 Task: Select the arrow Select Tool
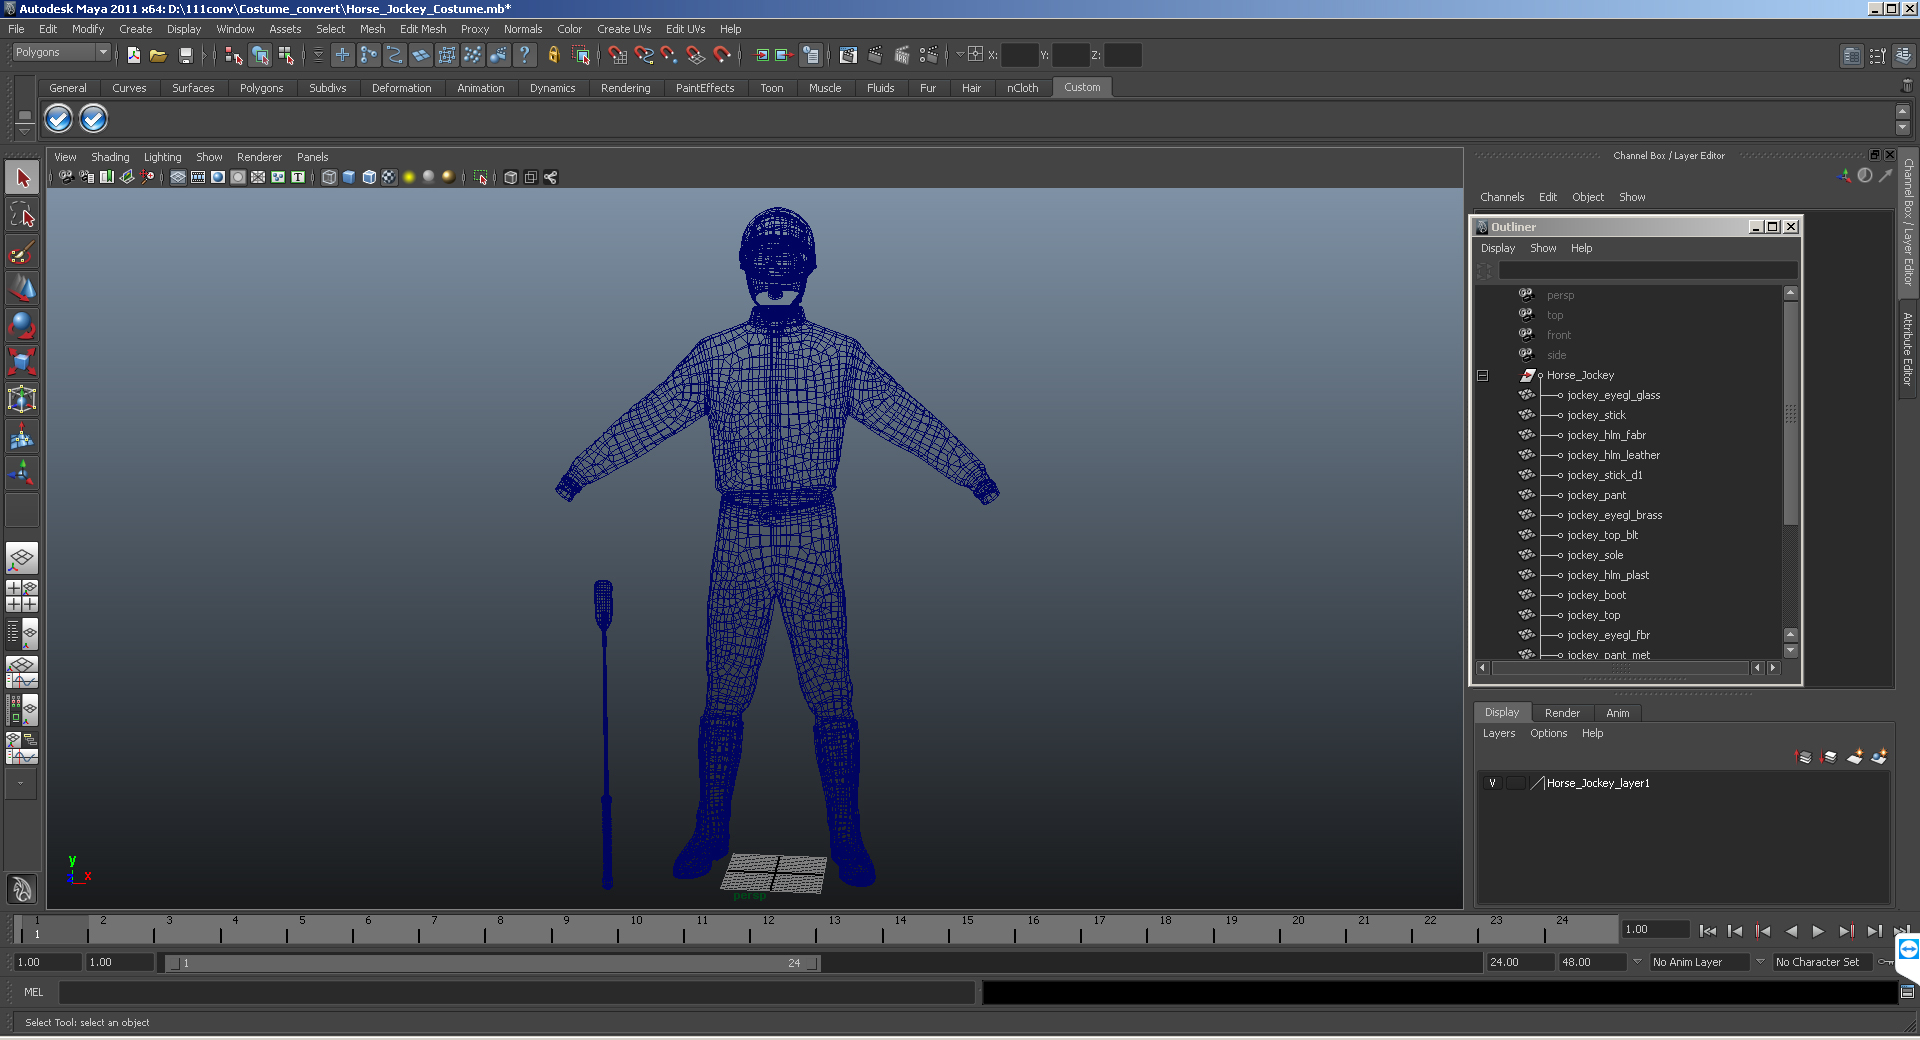pyautogui.click(x=22, y=179)
